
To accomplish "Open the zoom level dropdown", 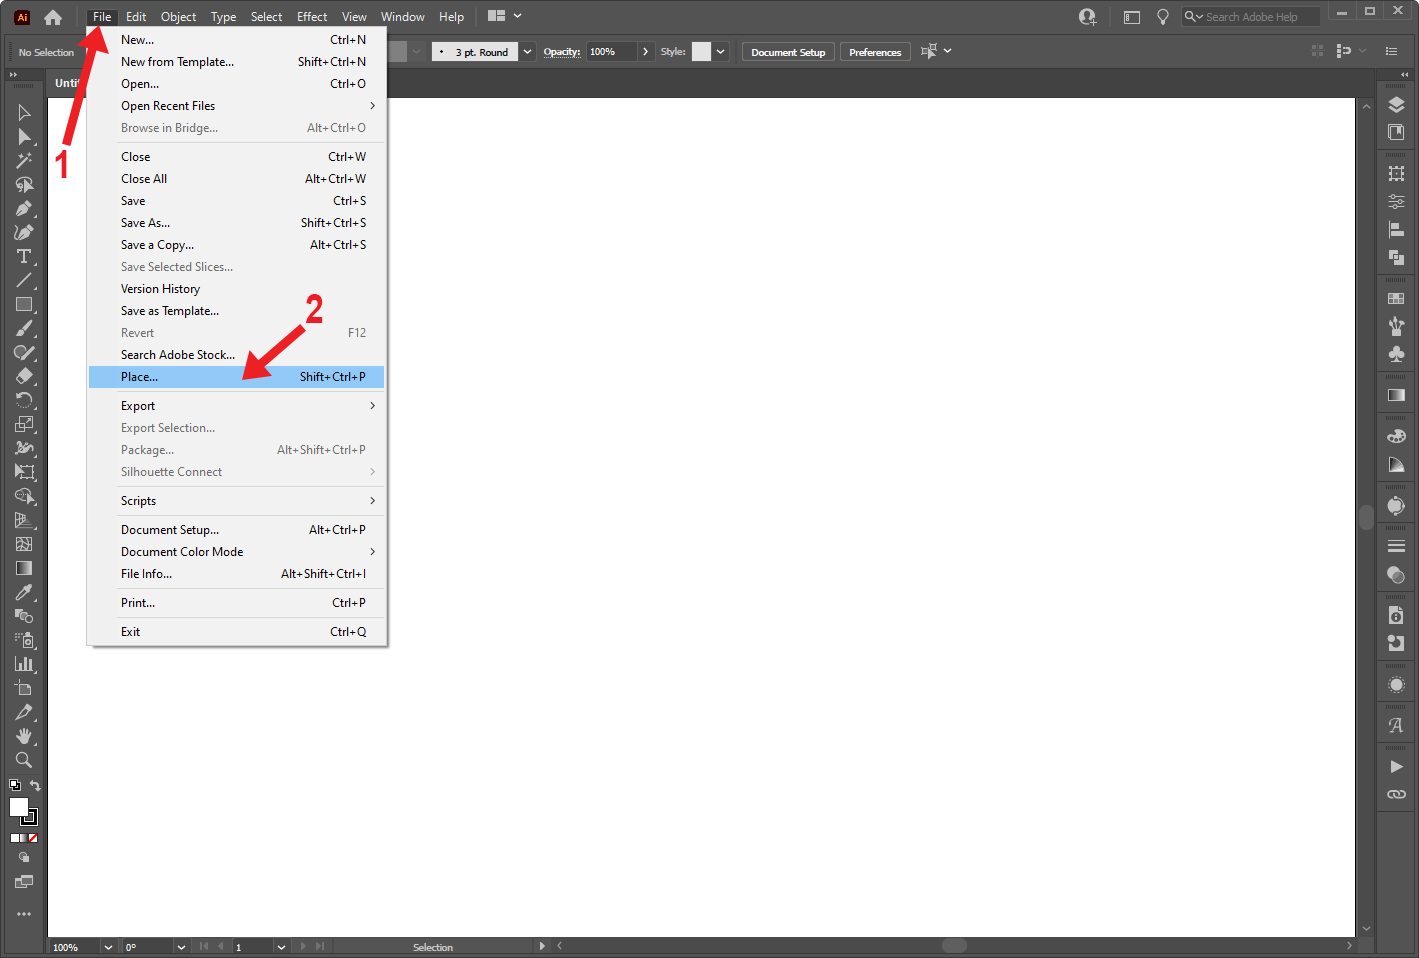I will (108, 947).
